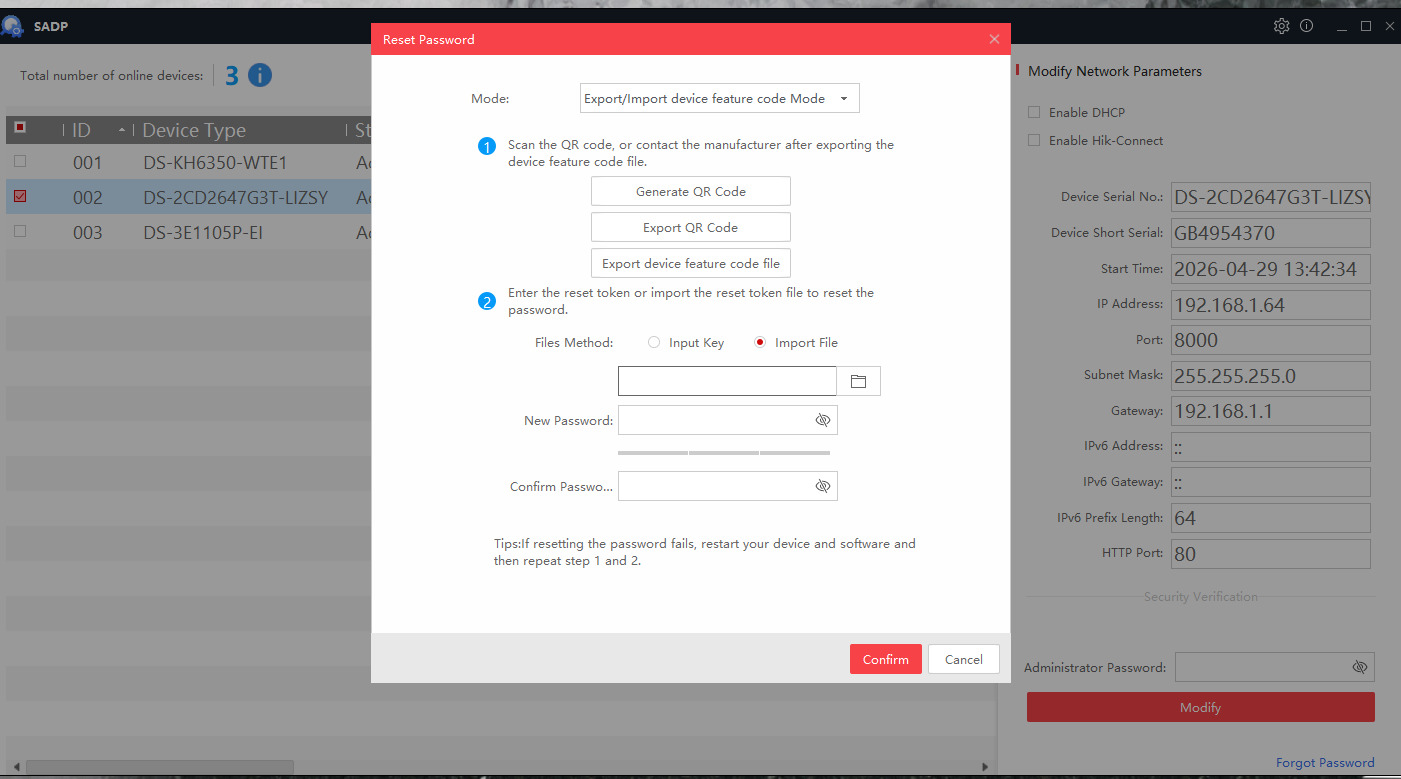
Task: Click the Subnet Mask field 255.255.255.0
Action: point(1270,375)
